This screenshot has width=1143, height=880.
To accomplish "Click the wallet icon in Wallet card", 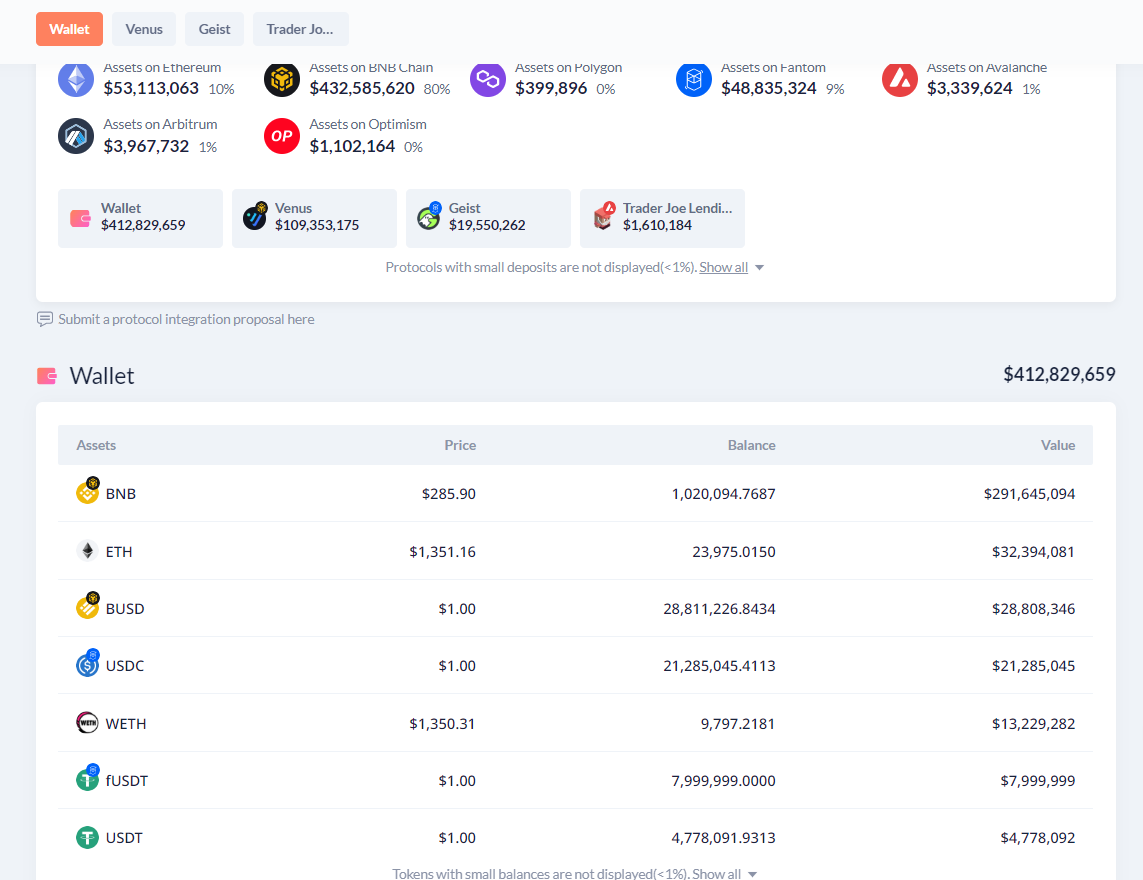I will pos(80,218).
